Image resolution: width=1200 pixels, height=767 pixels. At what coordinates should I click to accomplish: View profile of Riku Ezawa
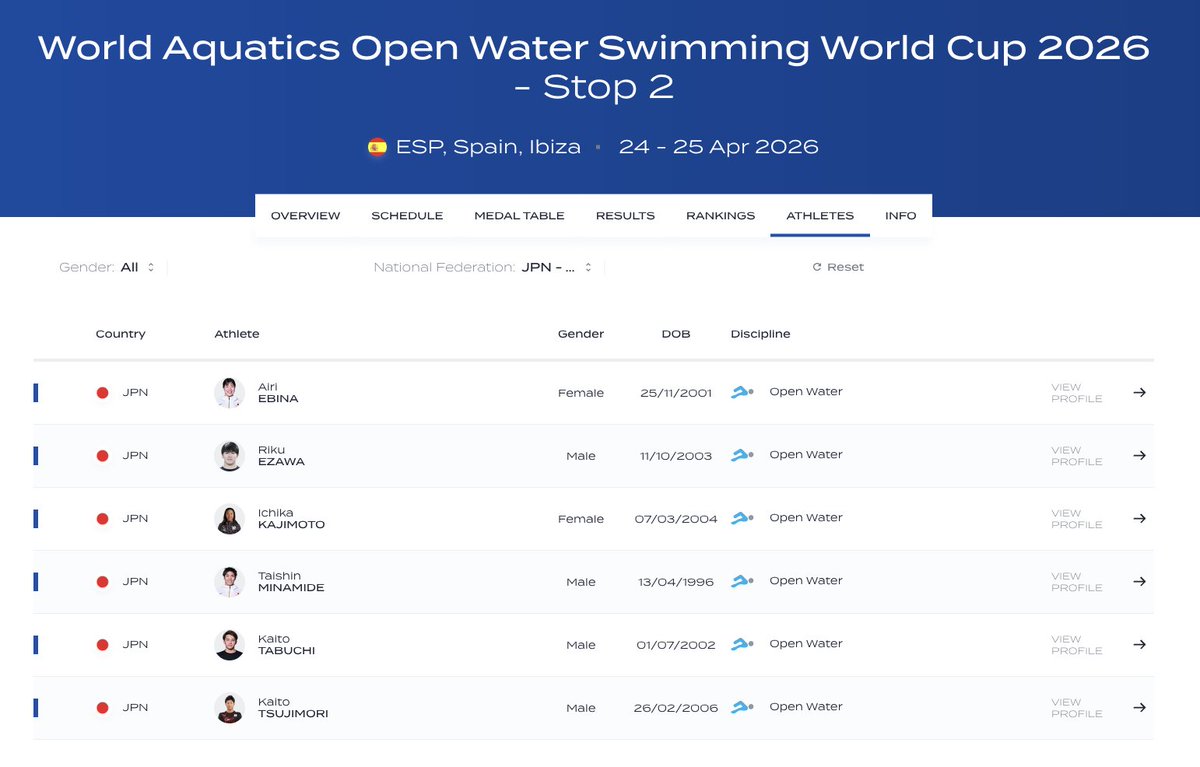click(1076, 456)
